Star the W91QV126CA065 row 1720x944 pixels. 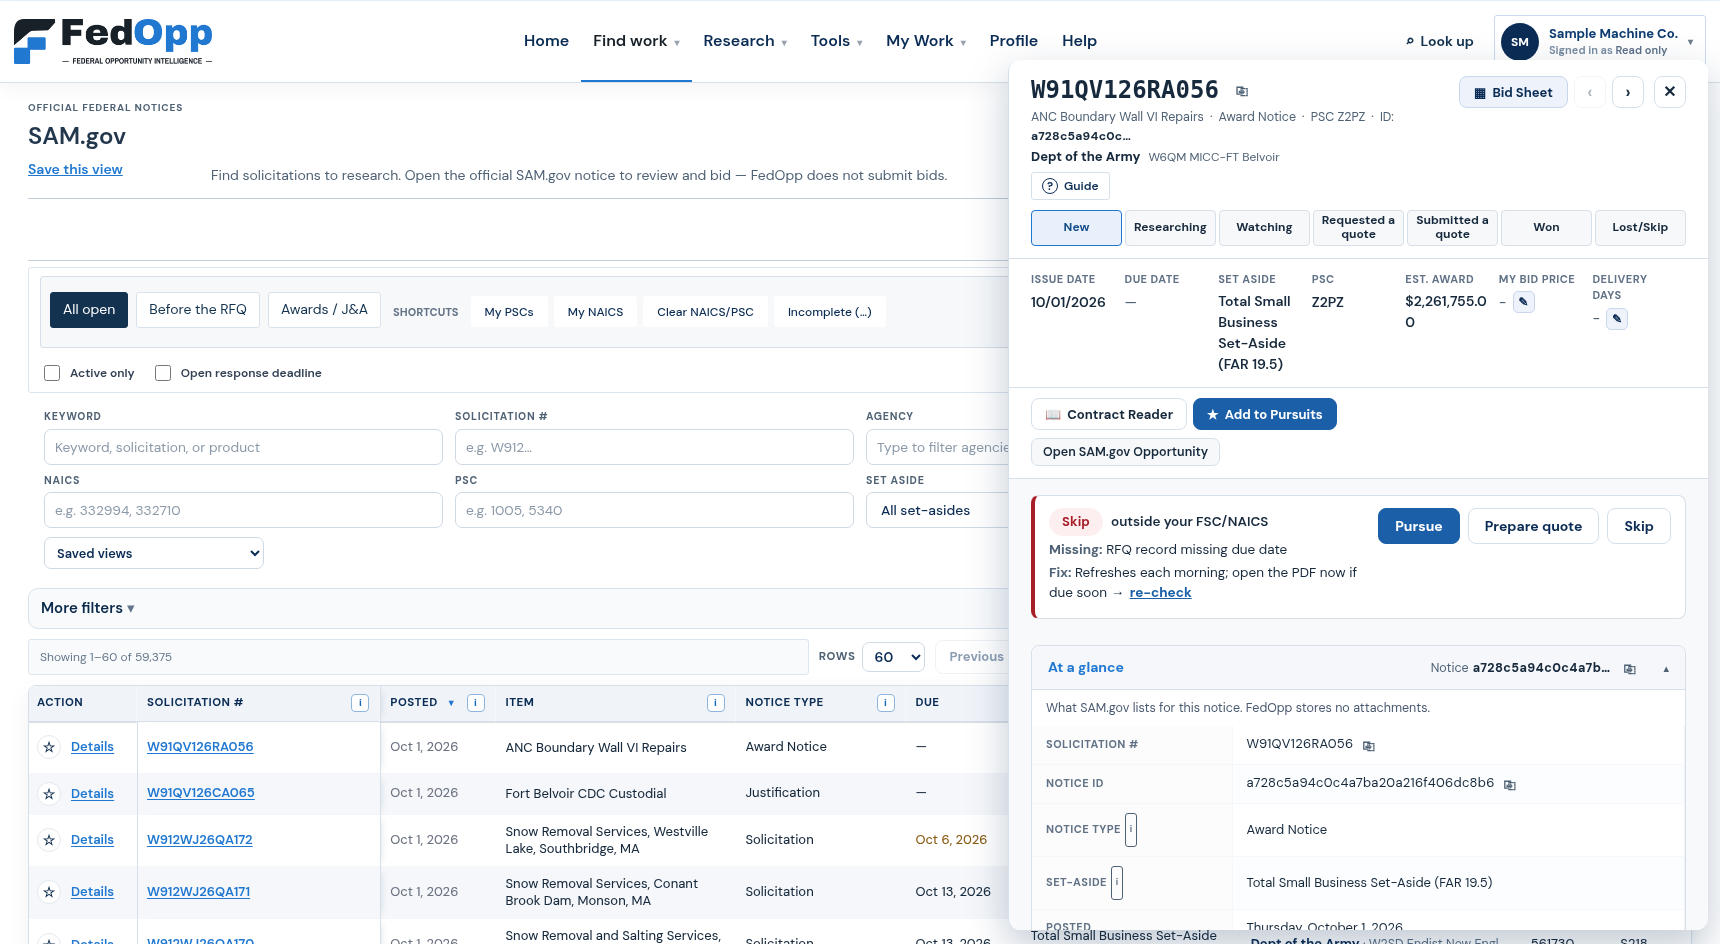click(49, 794)
